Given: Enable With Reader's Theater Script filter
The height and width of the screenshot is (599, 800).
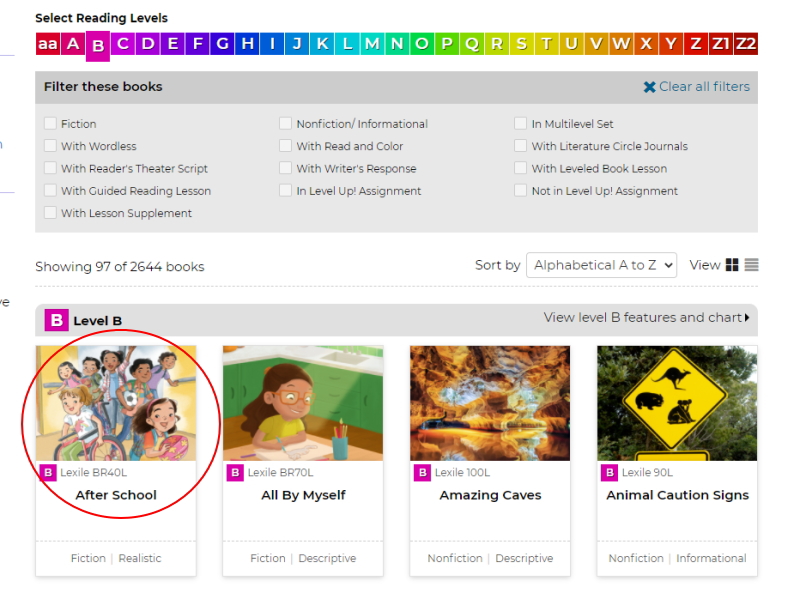Looking at the screenshot, I should [50, 168].
